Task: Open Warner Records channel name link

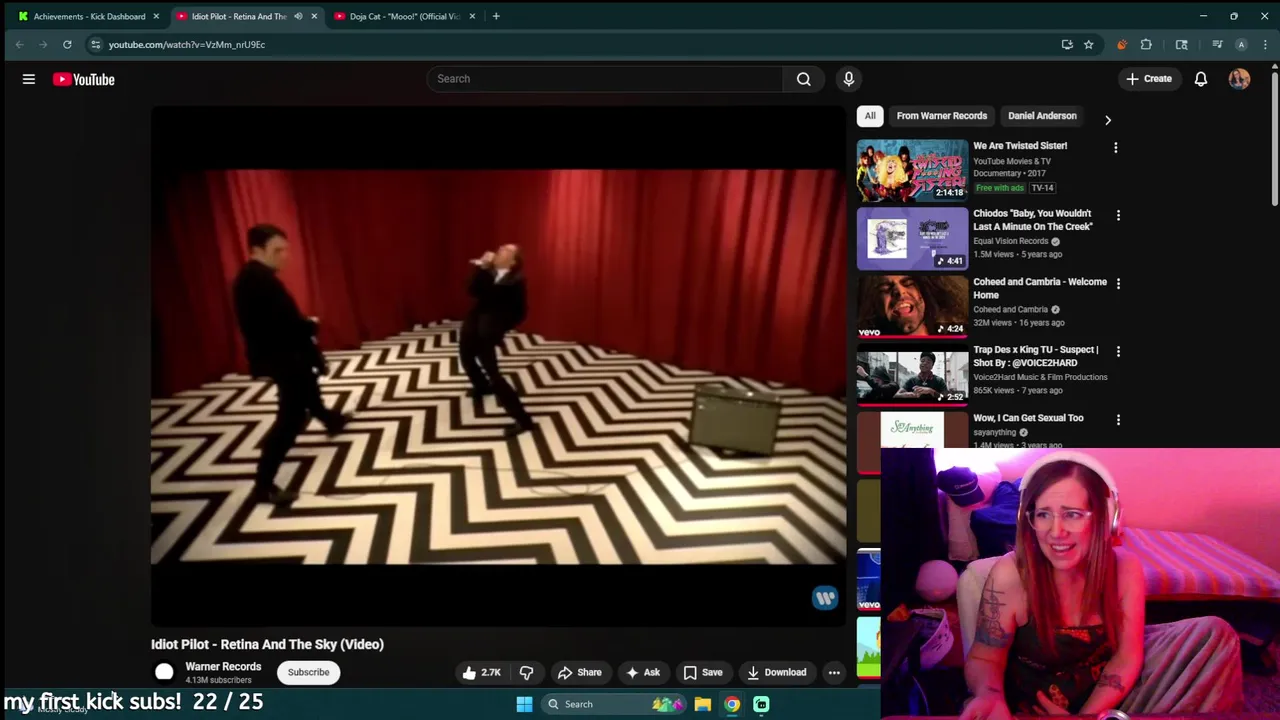Action: [223, 667]
